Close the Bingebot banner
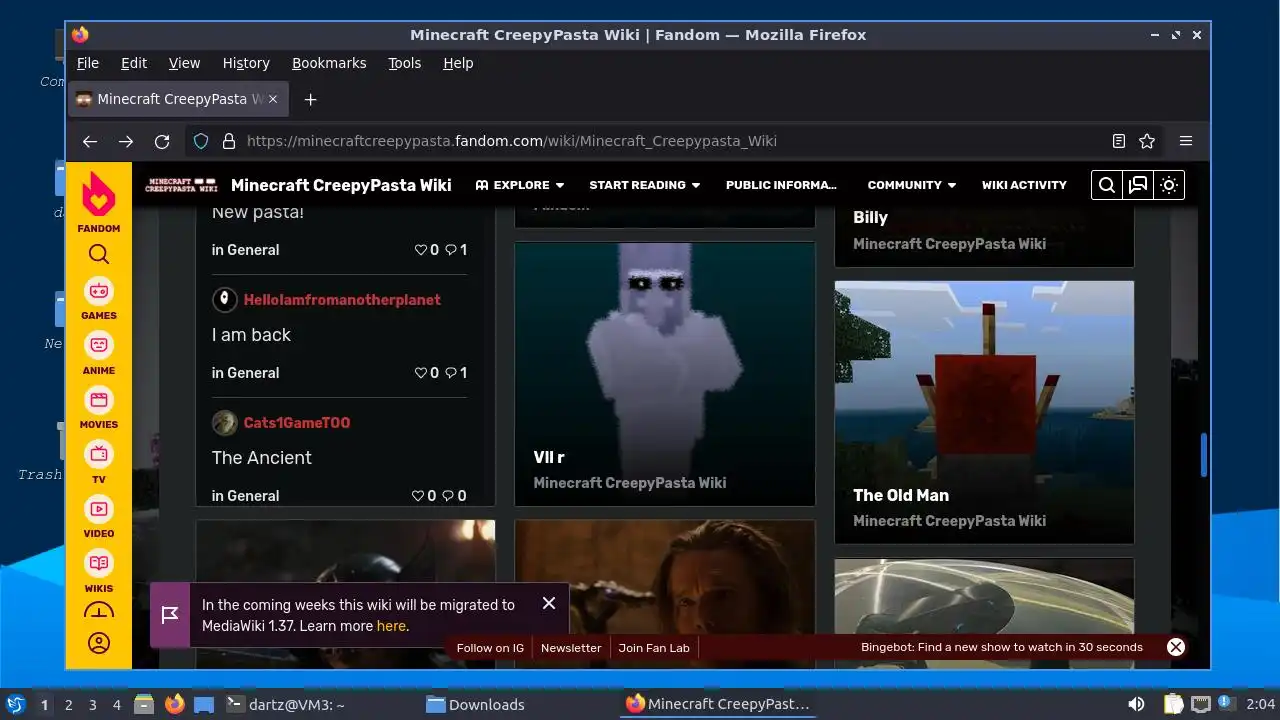Viewport: 1280px width, 720px height. point(1176,647)
